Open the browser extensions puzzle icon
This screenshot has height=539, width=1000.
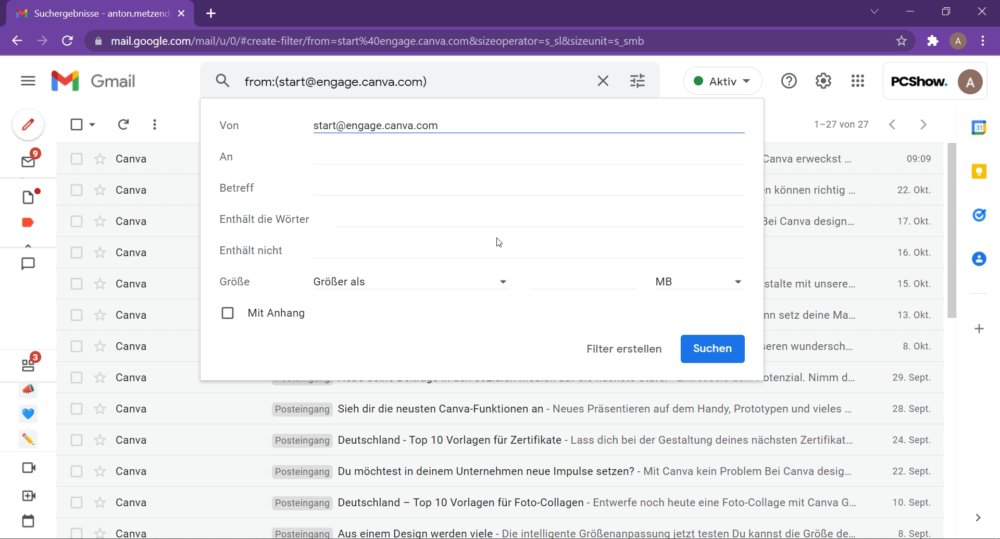click(932, 41)
